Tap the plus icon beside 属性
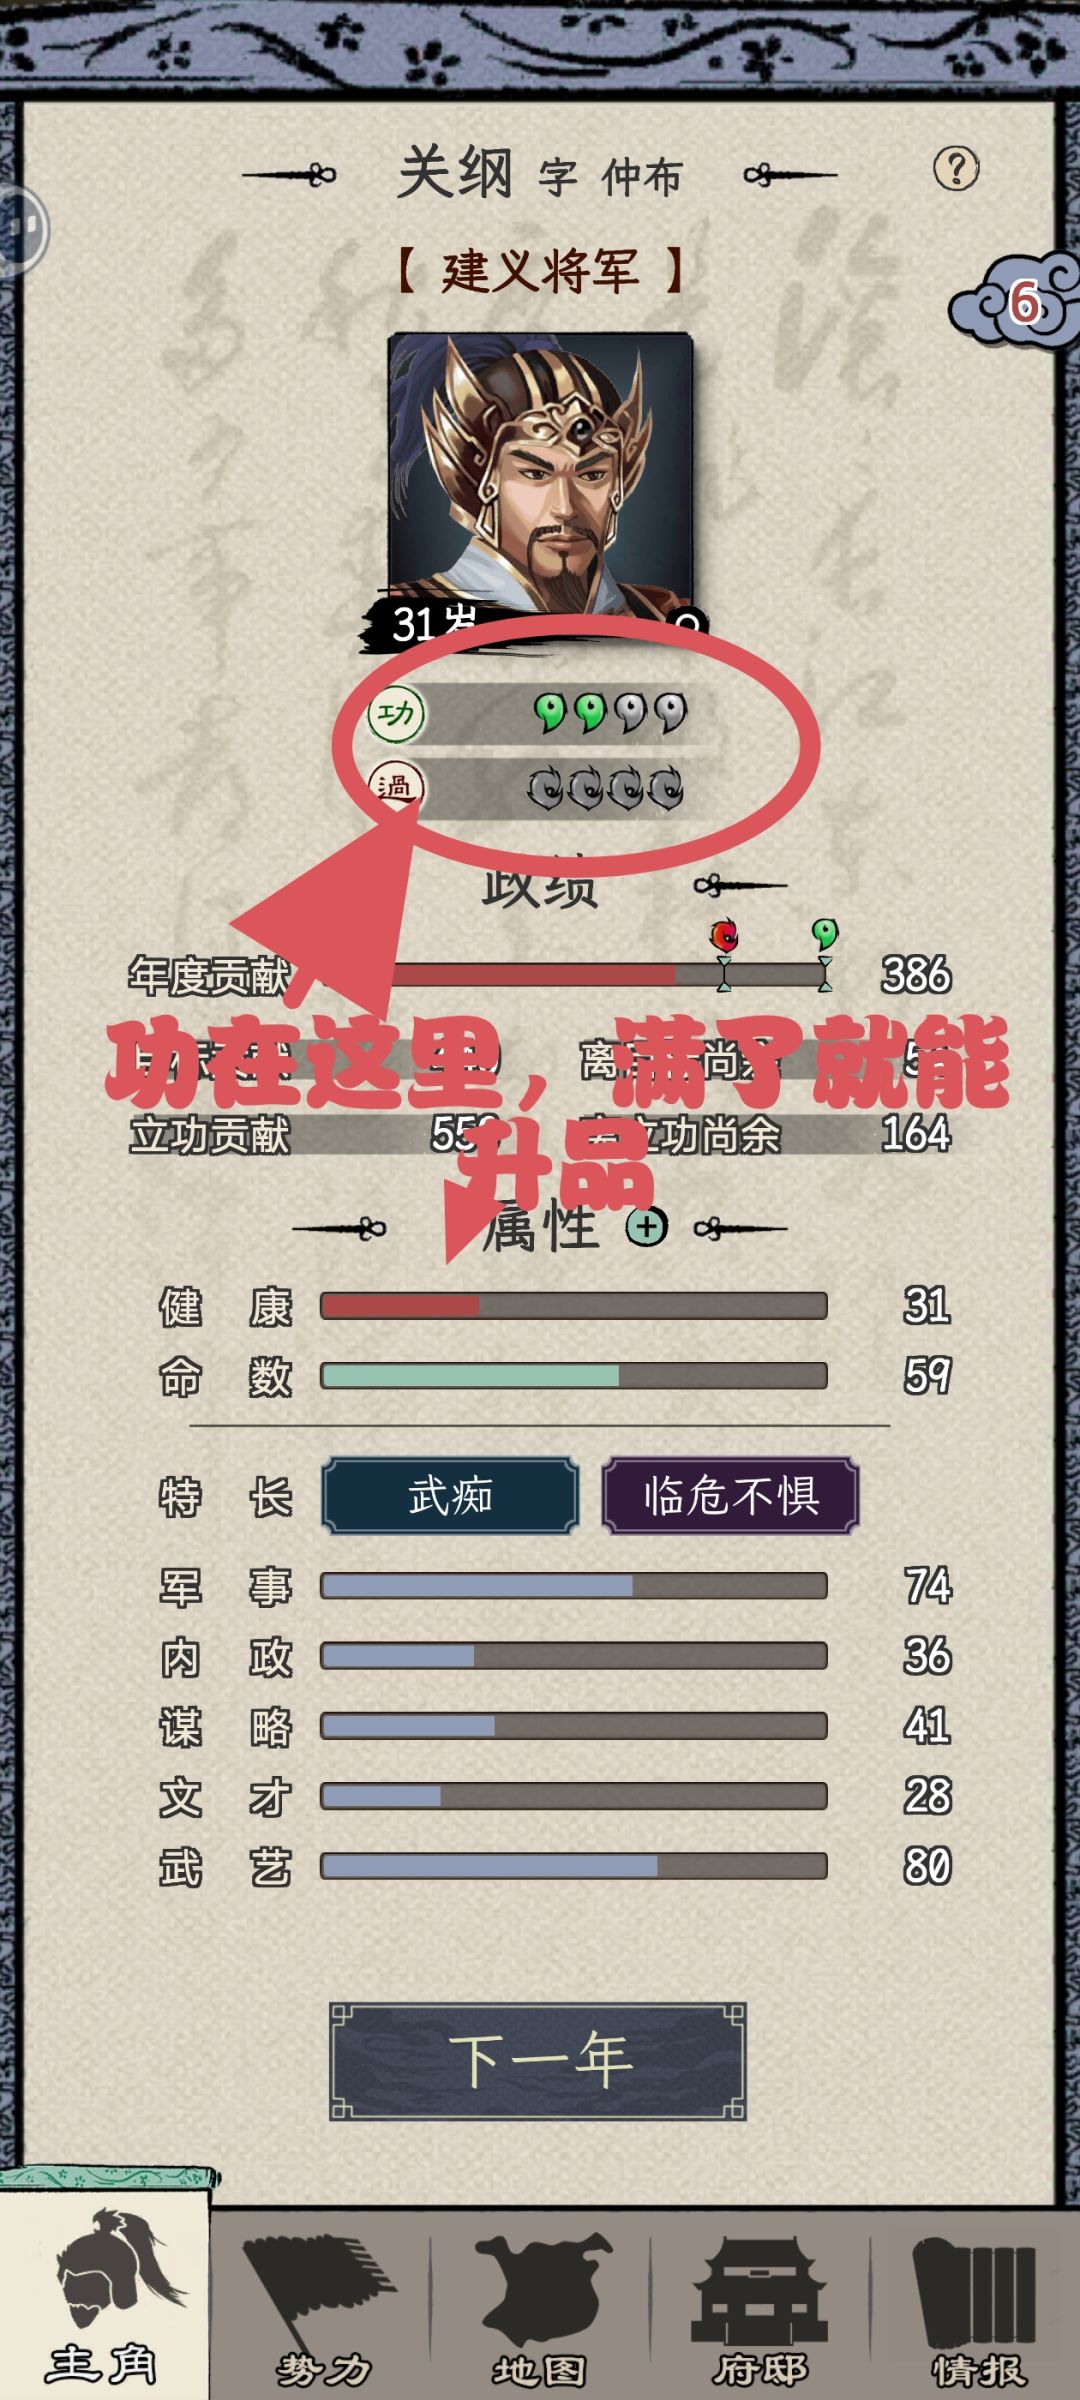Image resolution: width=1080 pixels, height=2400 pixels. [x=646, y=1226]
